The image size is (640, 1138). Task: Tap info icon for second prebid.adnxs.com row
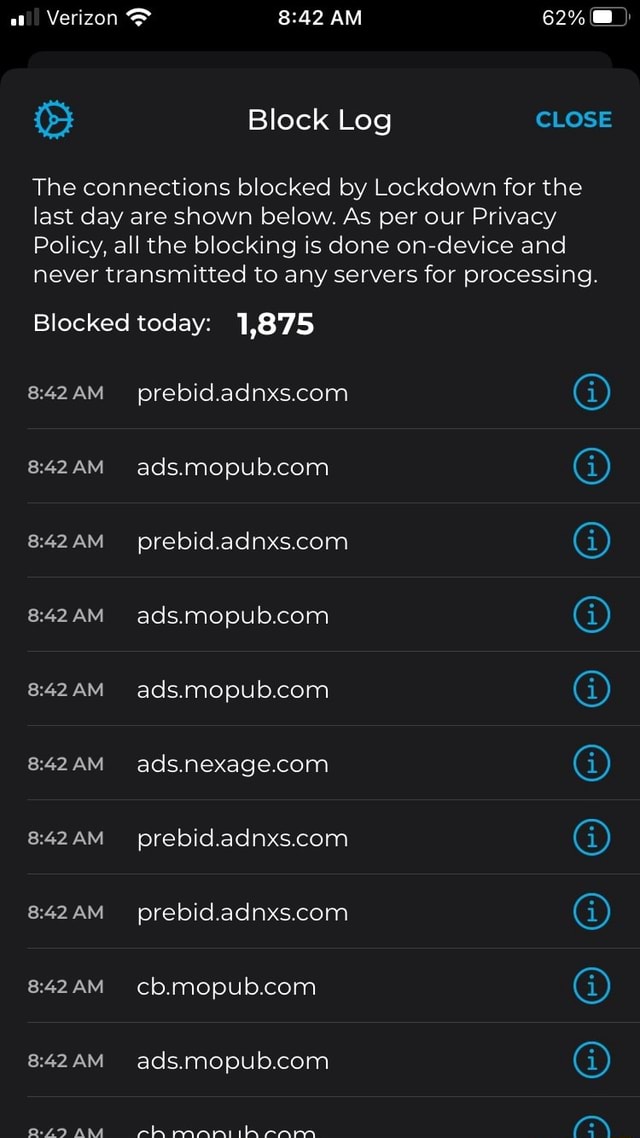point(591,541)
